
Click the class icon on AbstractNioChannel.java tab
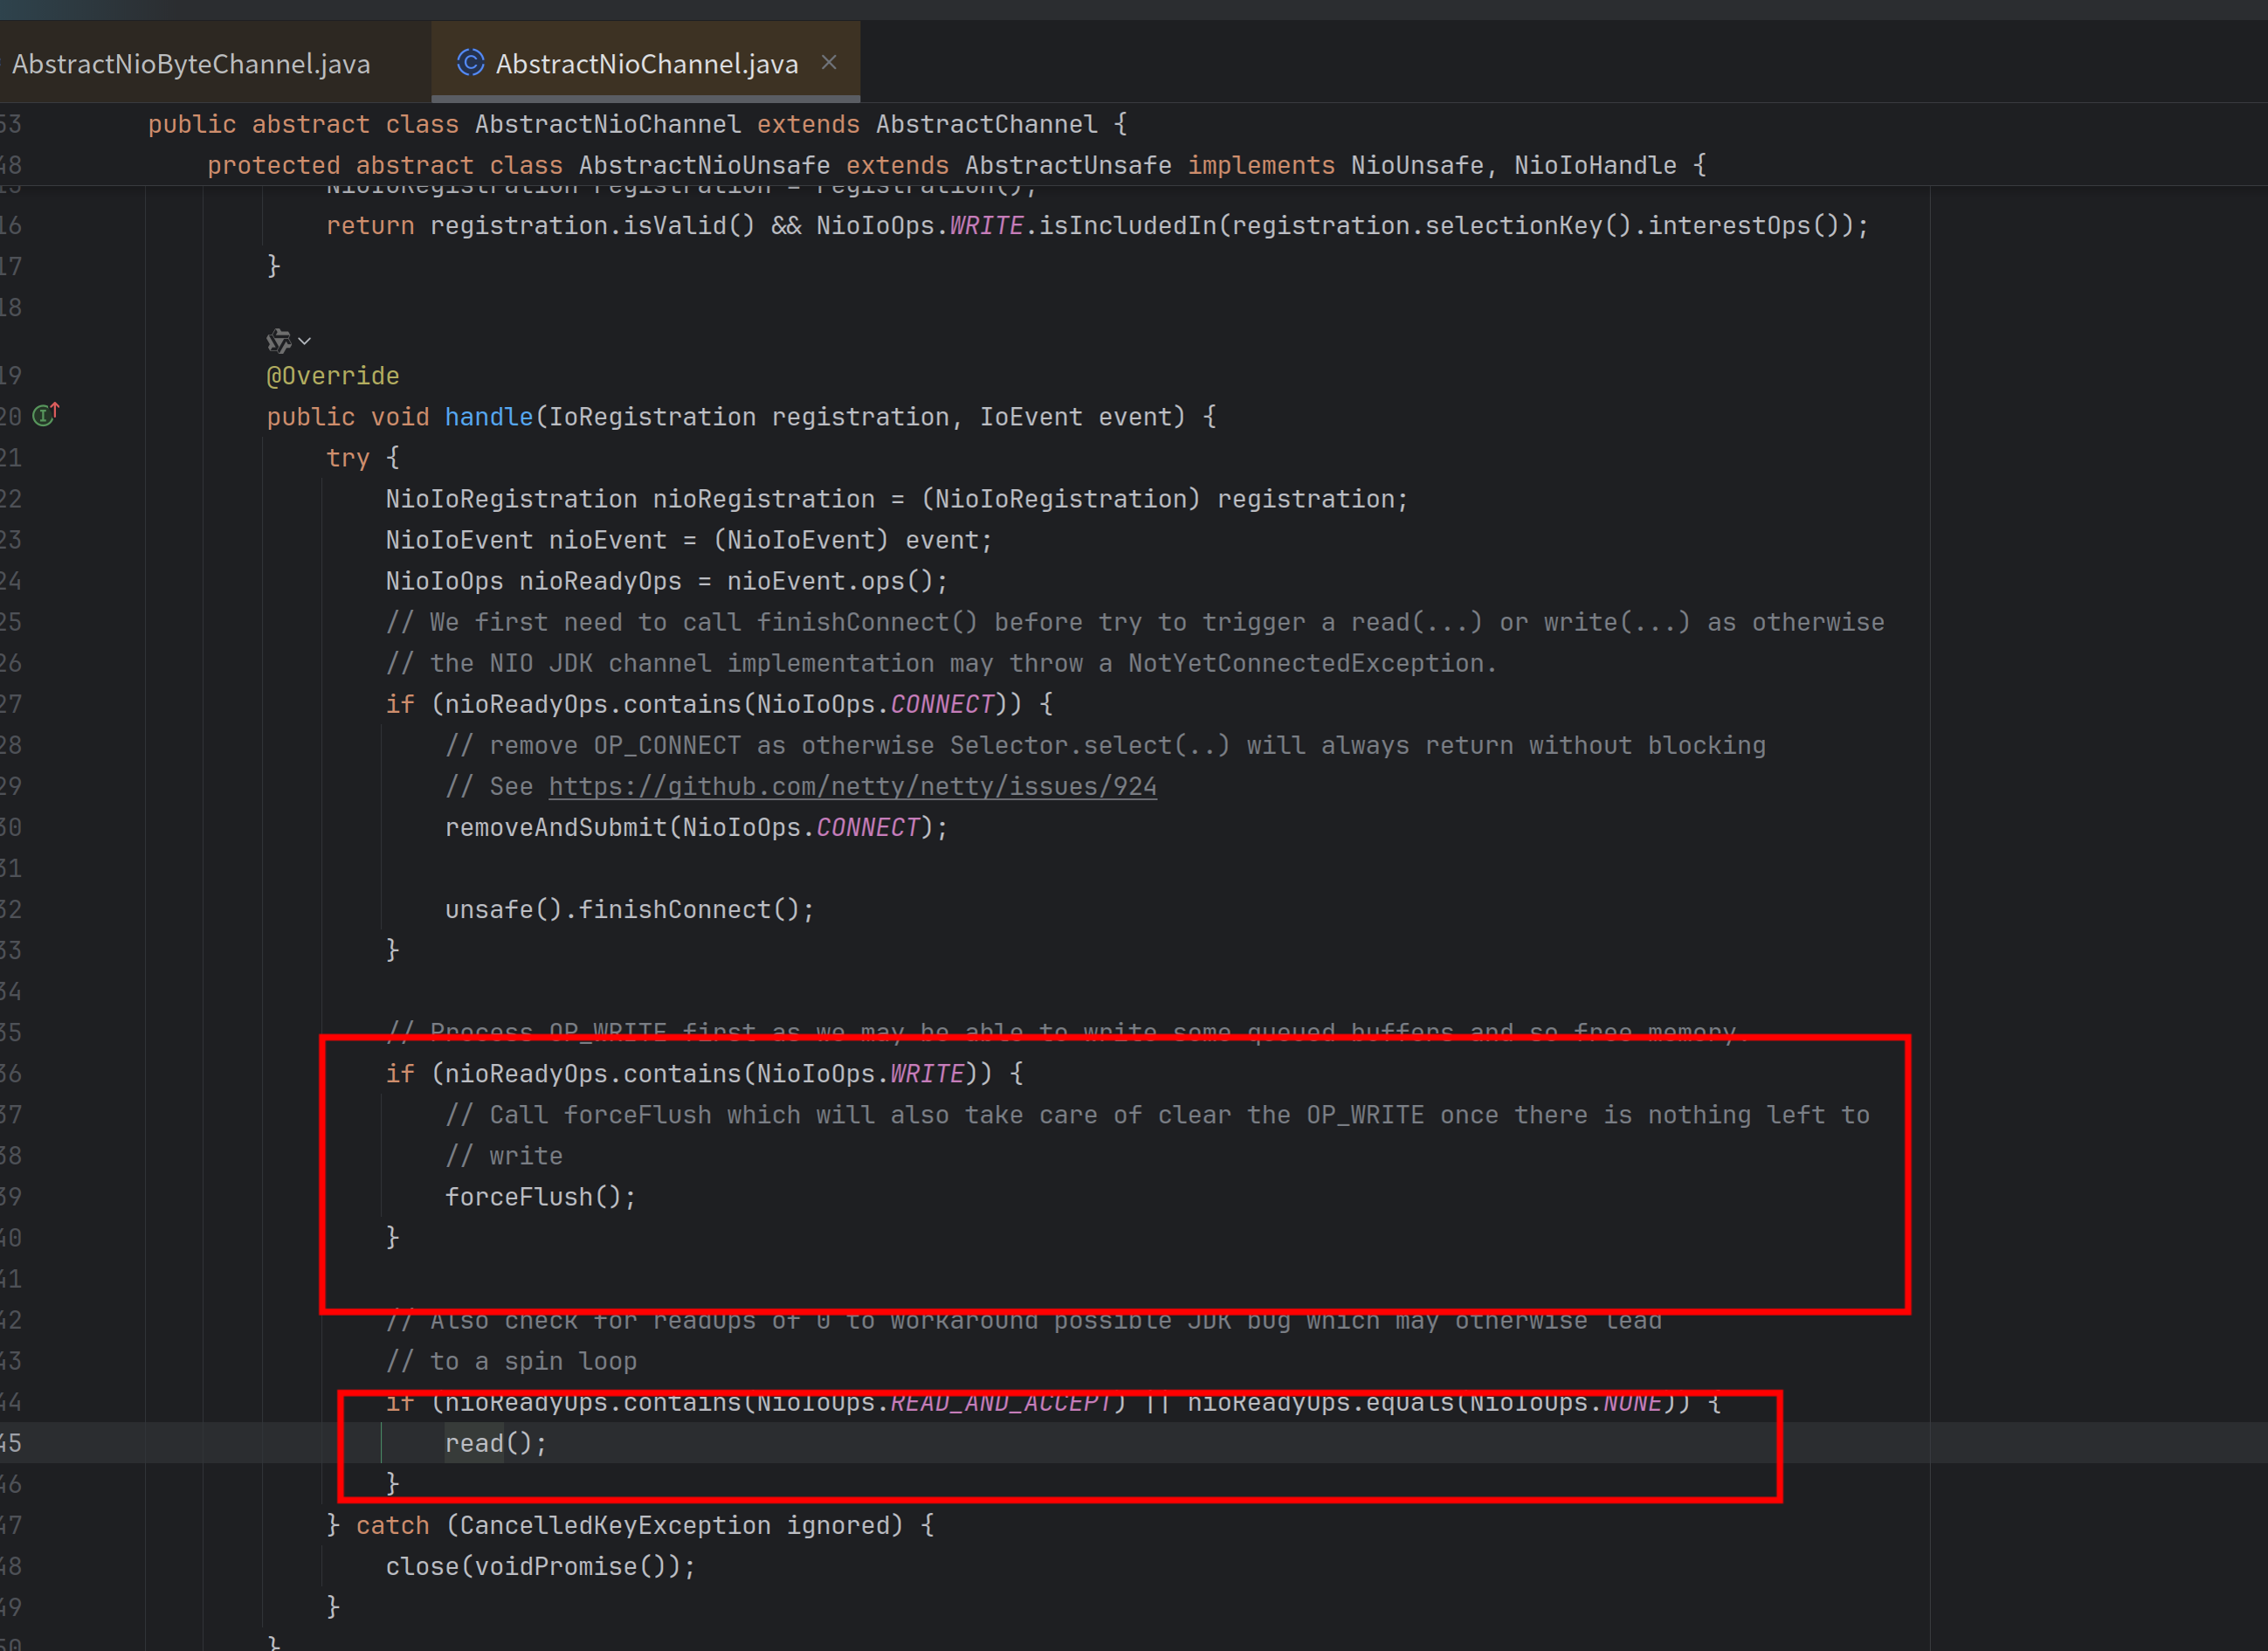[x=470, y=63]
